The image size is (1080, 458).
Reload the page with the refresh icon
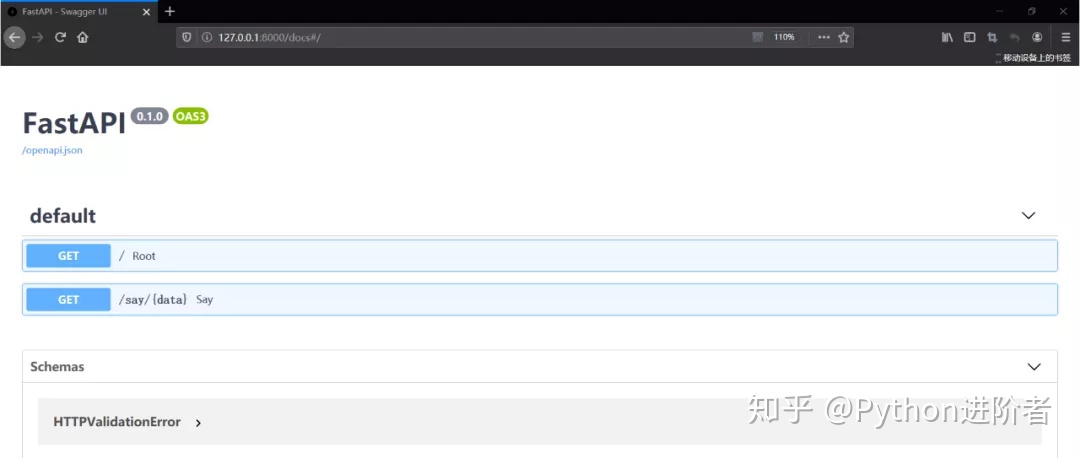click(60, 37)
